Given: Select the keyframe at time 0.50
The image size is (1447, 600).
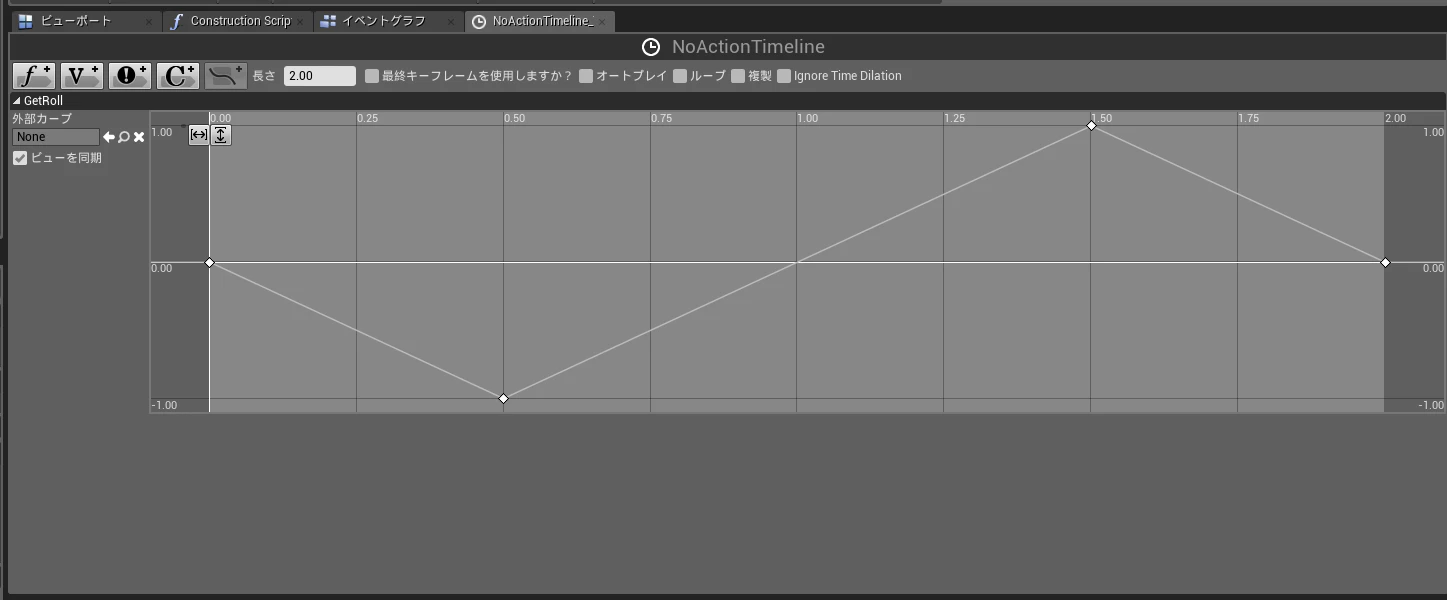Looking at the screenshot, I should click(x=503, y=399).
